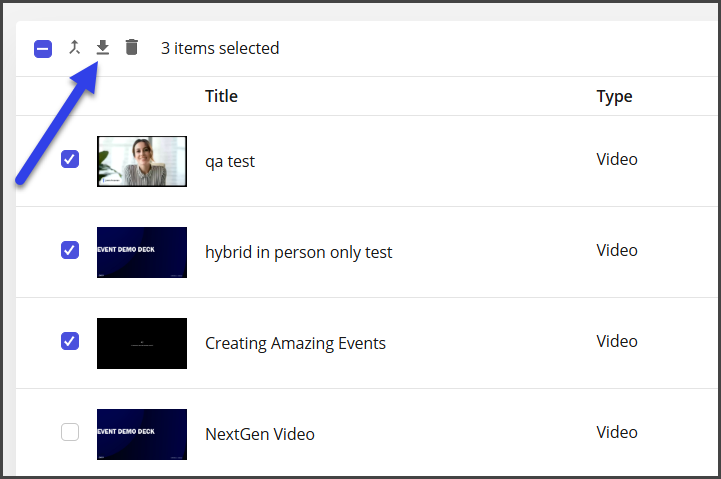Download the selected items
This screenshot has width=721, height=479.
click(x=103, y=47)
